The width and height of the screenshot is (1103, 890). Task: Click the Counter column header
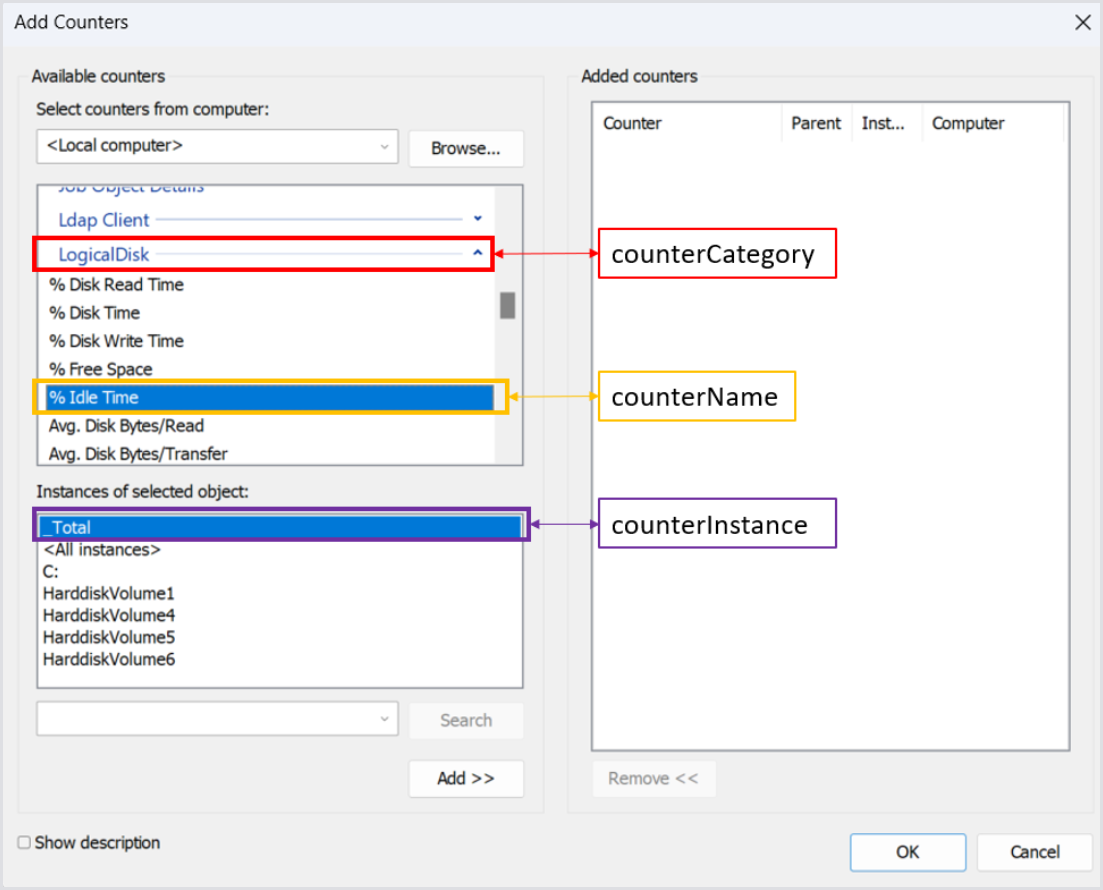[632, 124]
